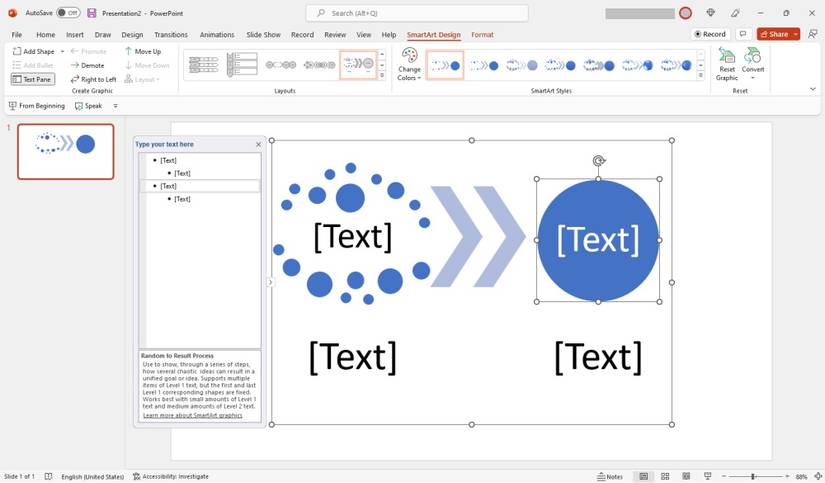Open Customize Quick Access Toolbar dropdown

(x=115, y=106)
